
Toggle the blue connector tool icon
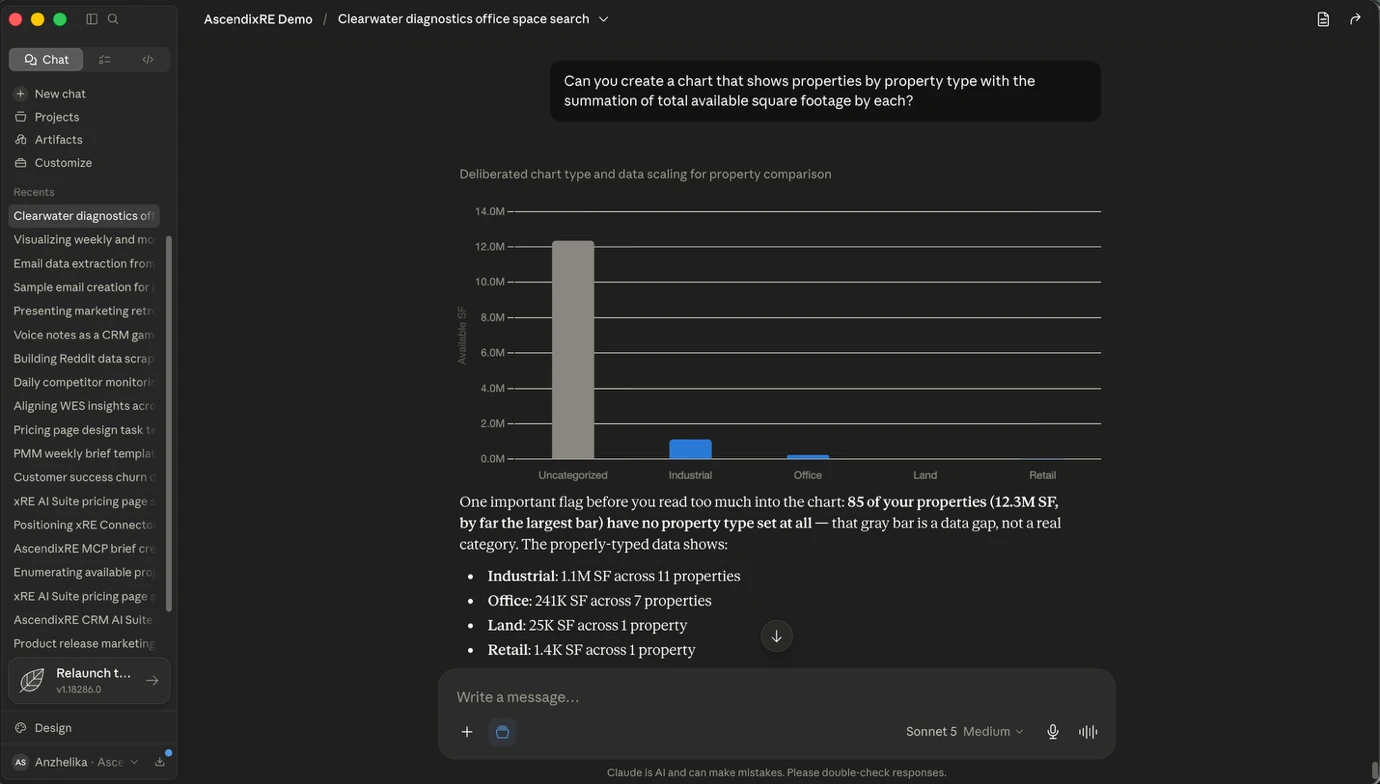tap(502, 732)
